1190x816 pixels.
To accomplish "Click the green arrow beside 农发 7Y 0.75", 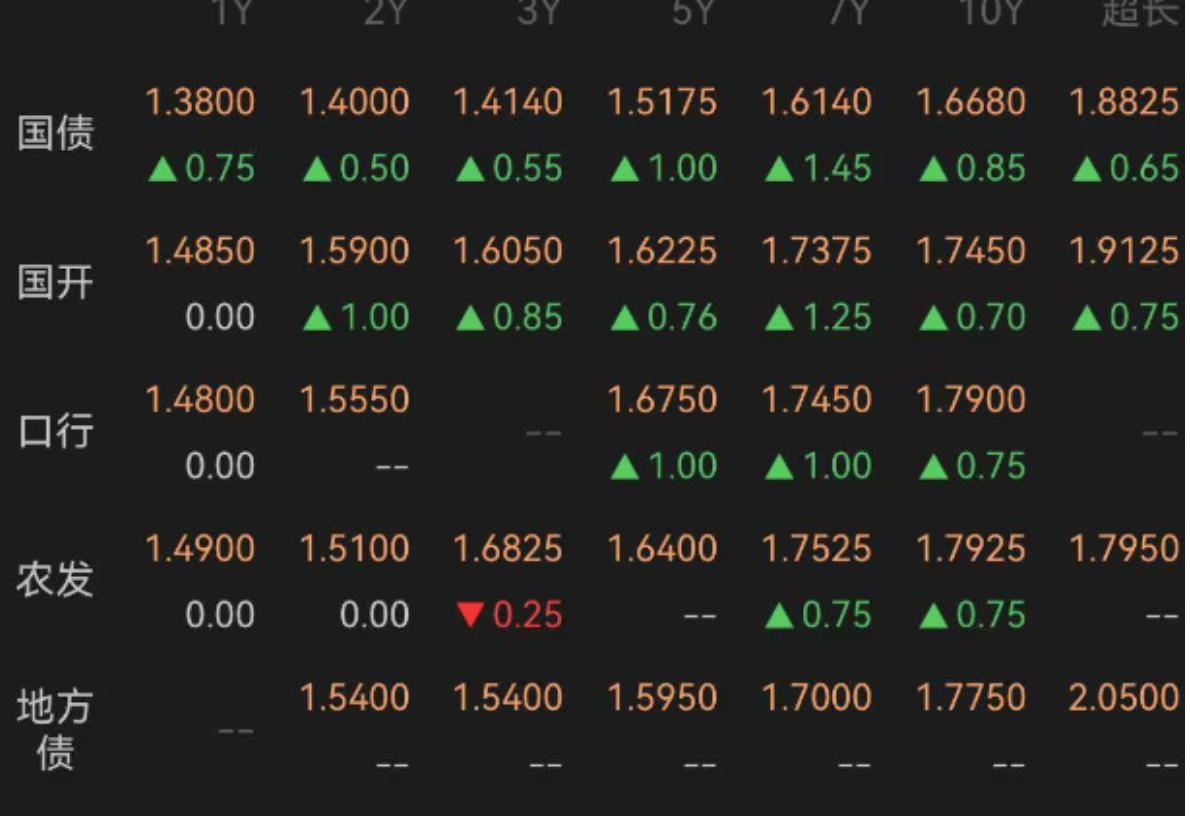I will click(779, 614).
